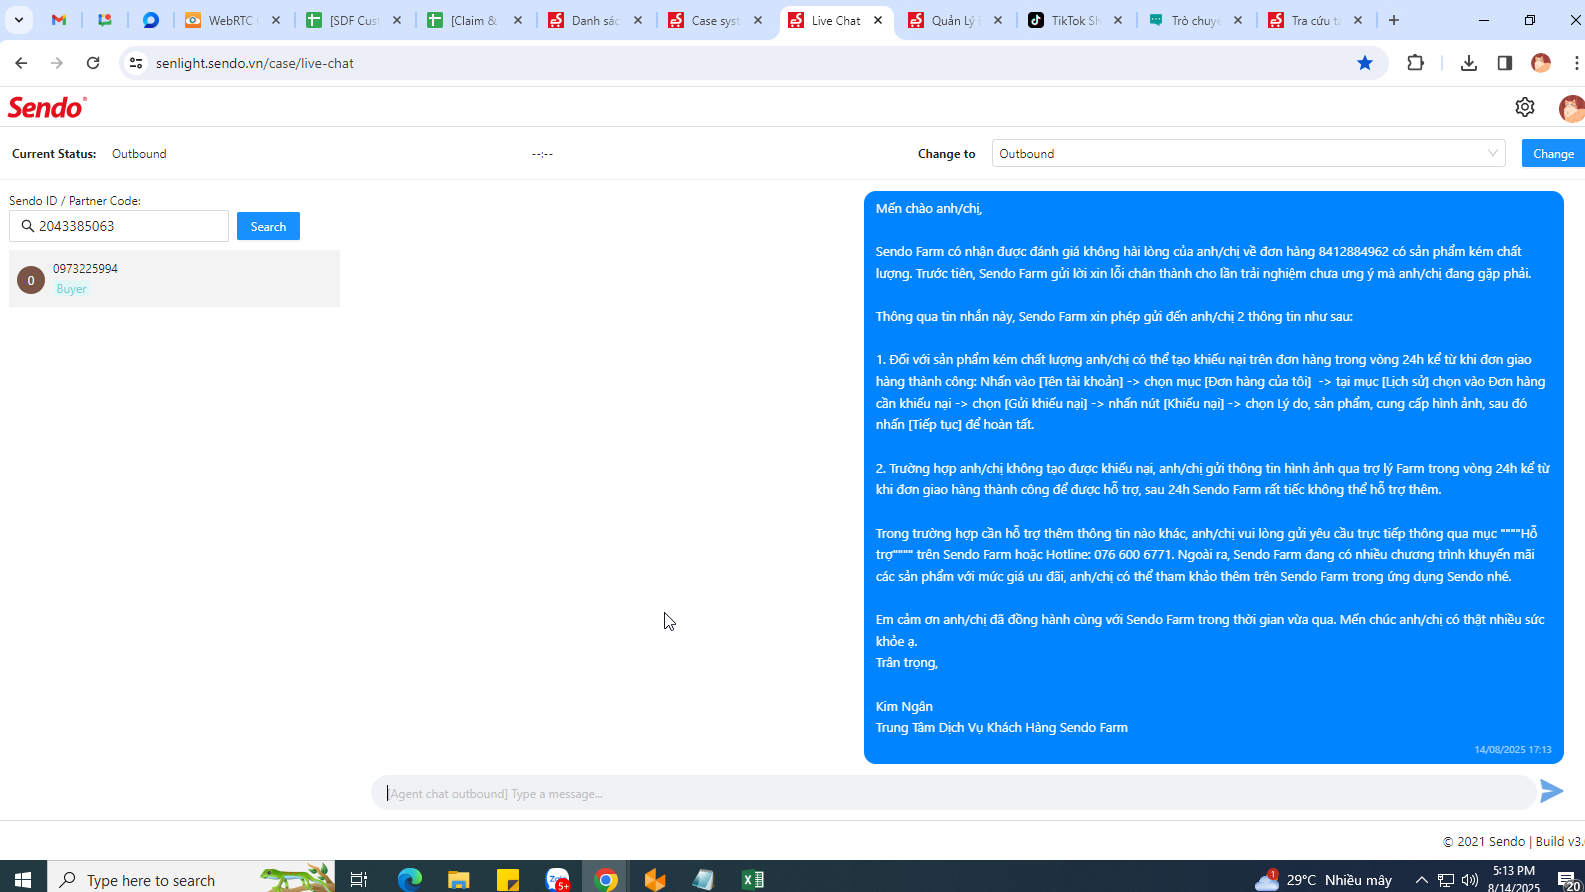Open the weather widget 29°C
The width and height of the screenshot is (1585, 892).
1324,880
